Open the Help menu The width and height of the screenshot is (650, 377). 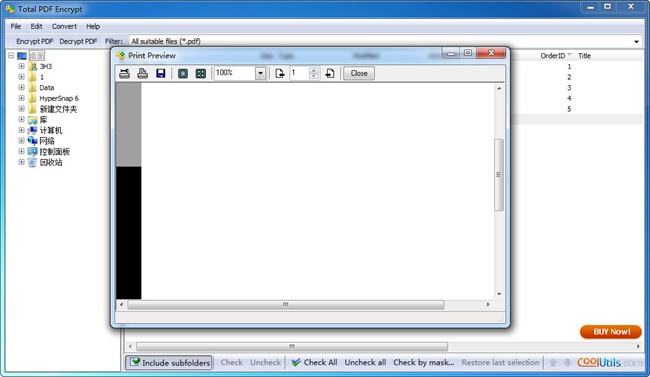[93, 26]
